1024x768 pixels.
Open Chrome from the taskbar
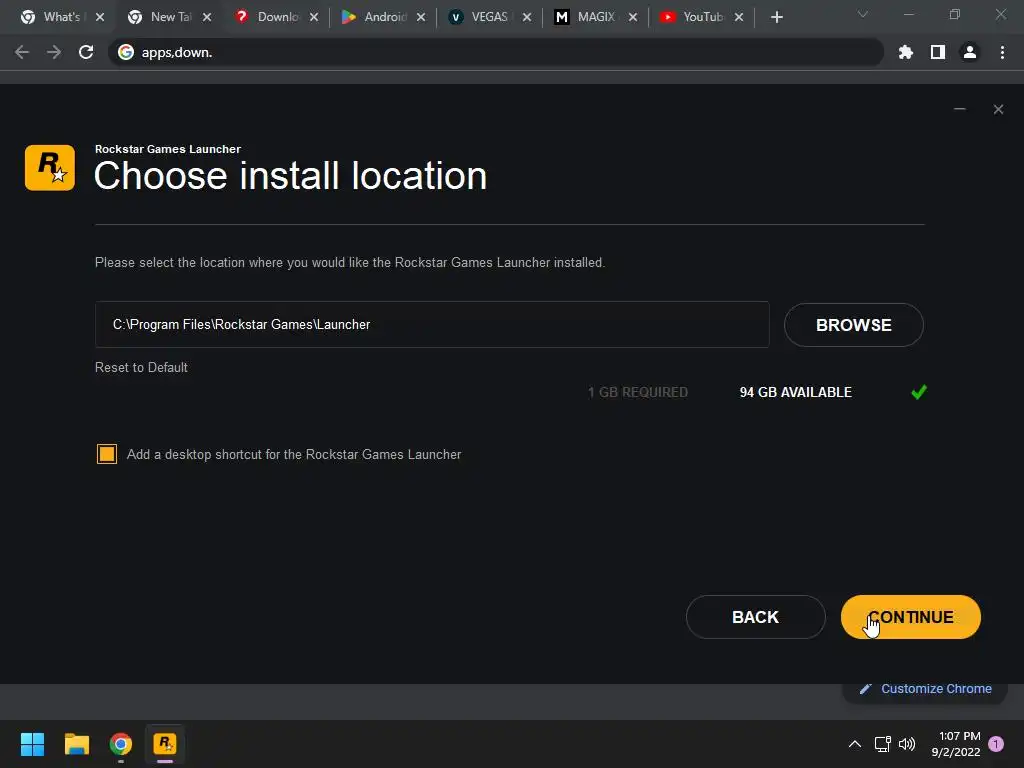click(x=121, y=744)
